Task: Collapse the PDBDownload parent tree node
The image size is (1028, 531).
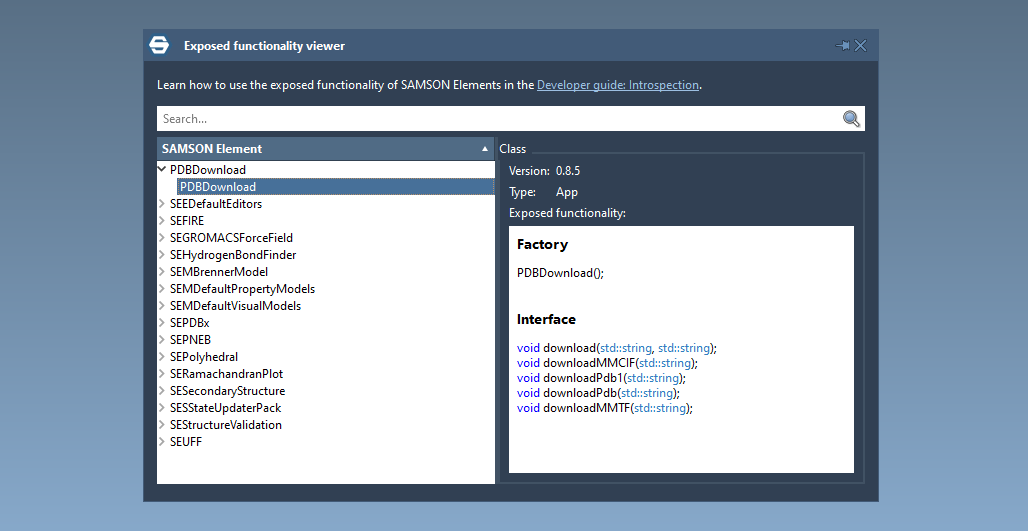Action: (162, 170)
